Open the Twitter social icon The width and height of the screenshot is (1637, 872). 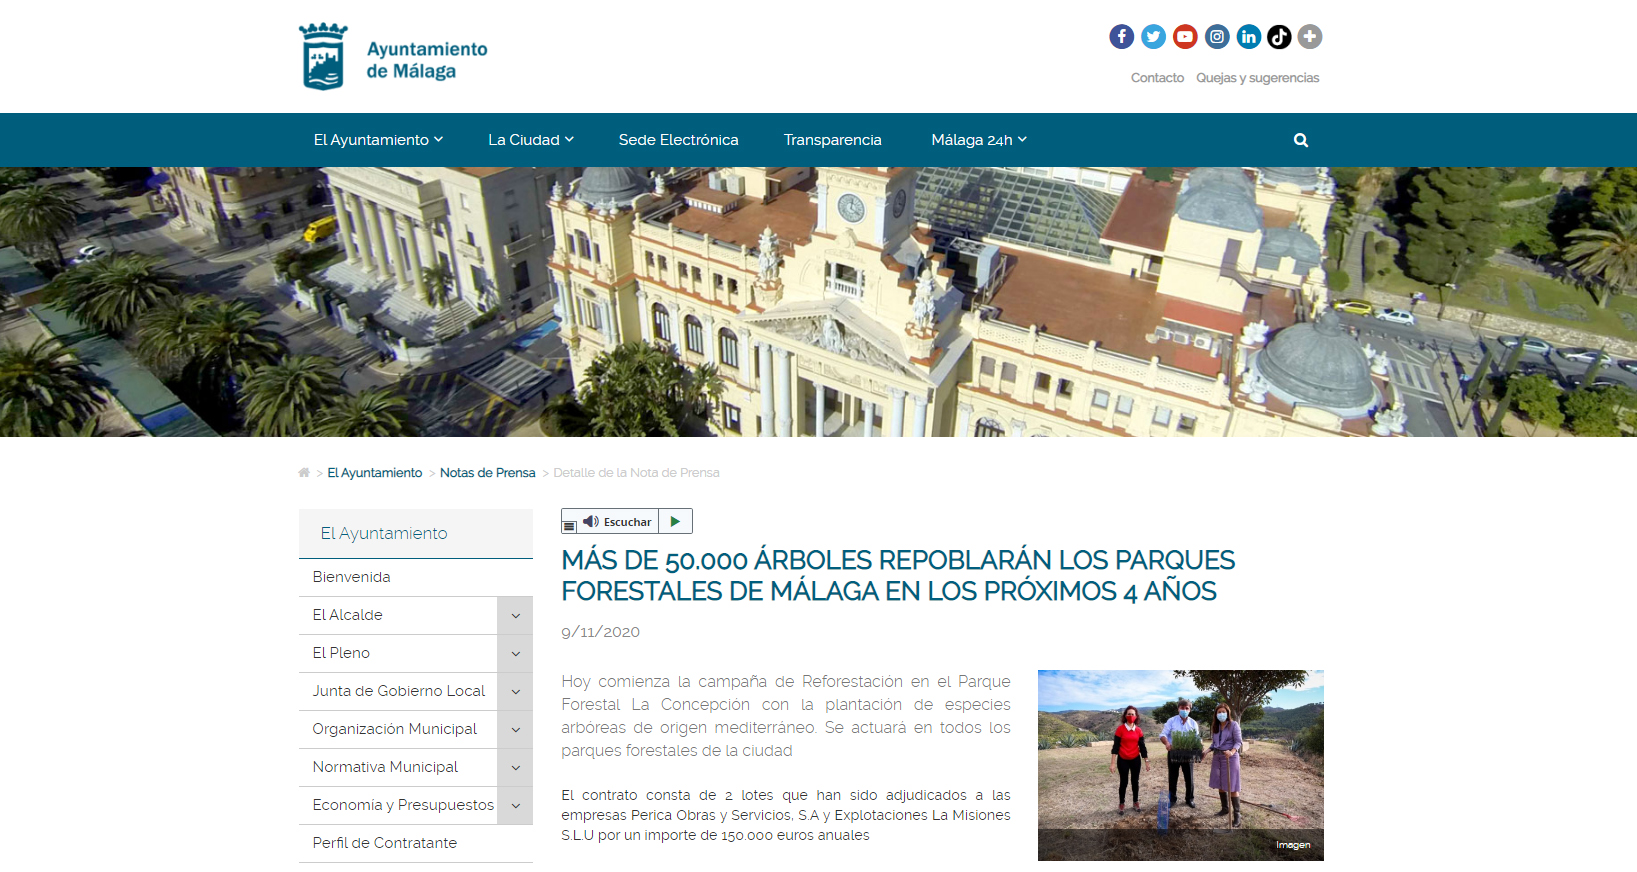[1153, 37]
